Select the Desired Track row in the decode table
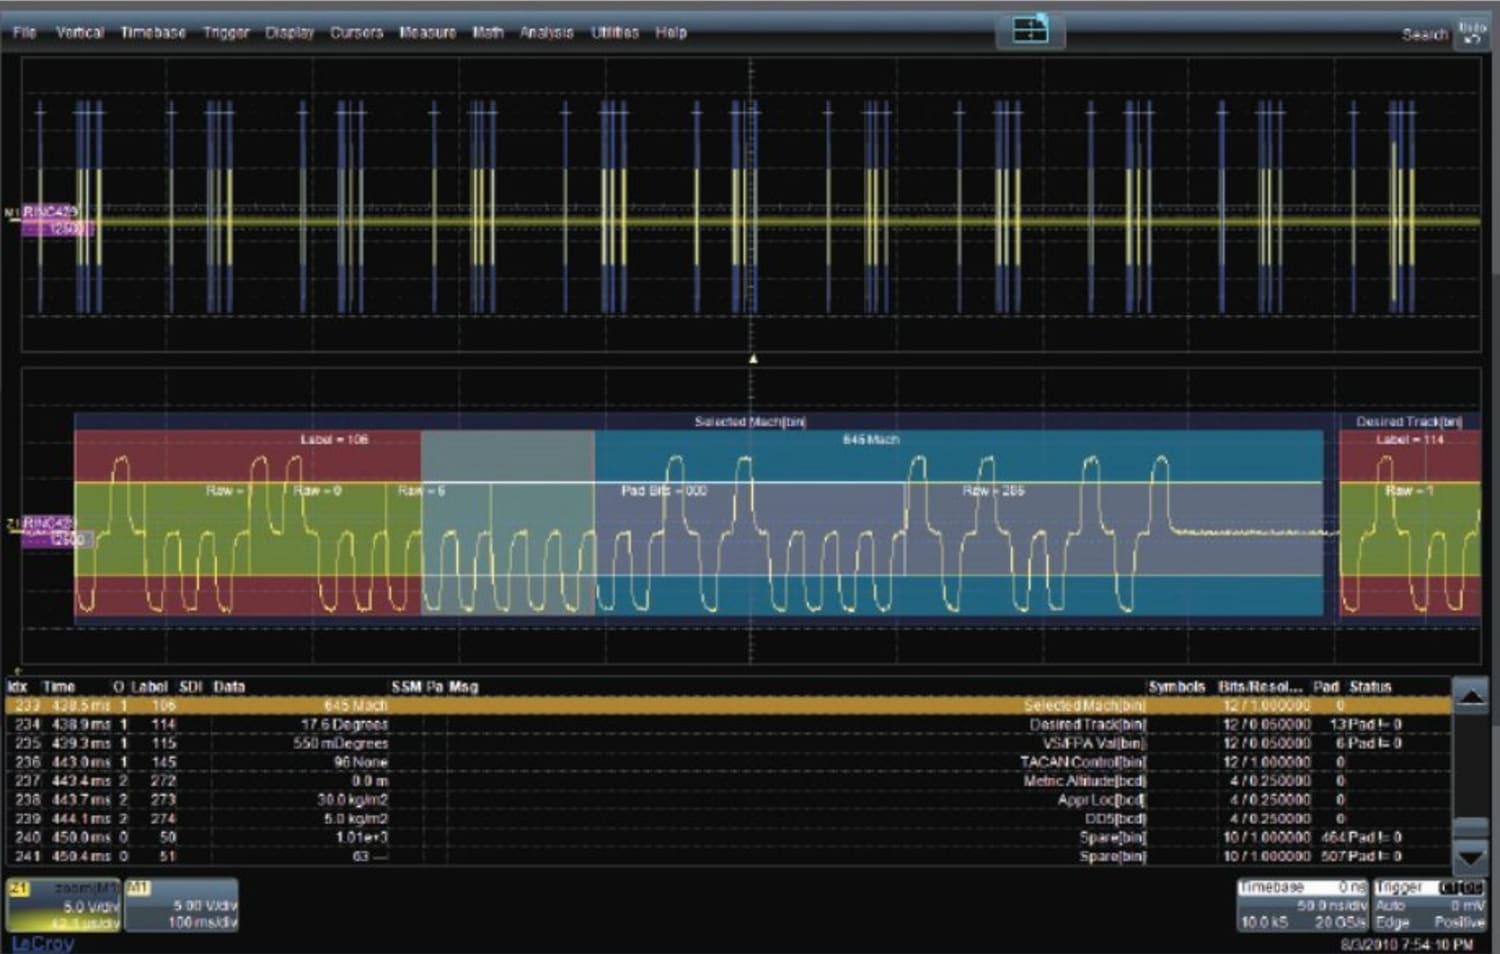1500x954 pixels. pyautogui.click(x=600, y=724)
